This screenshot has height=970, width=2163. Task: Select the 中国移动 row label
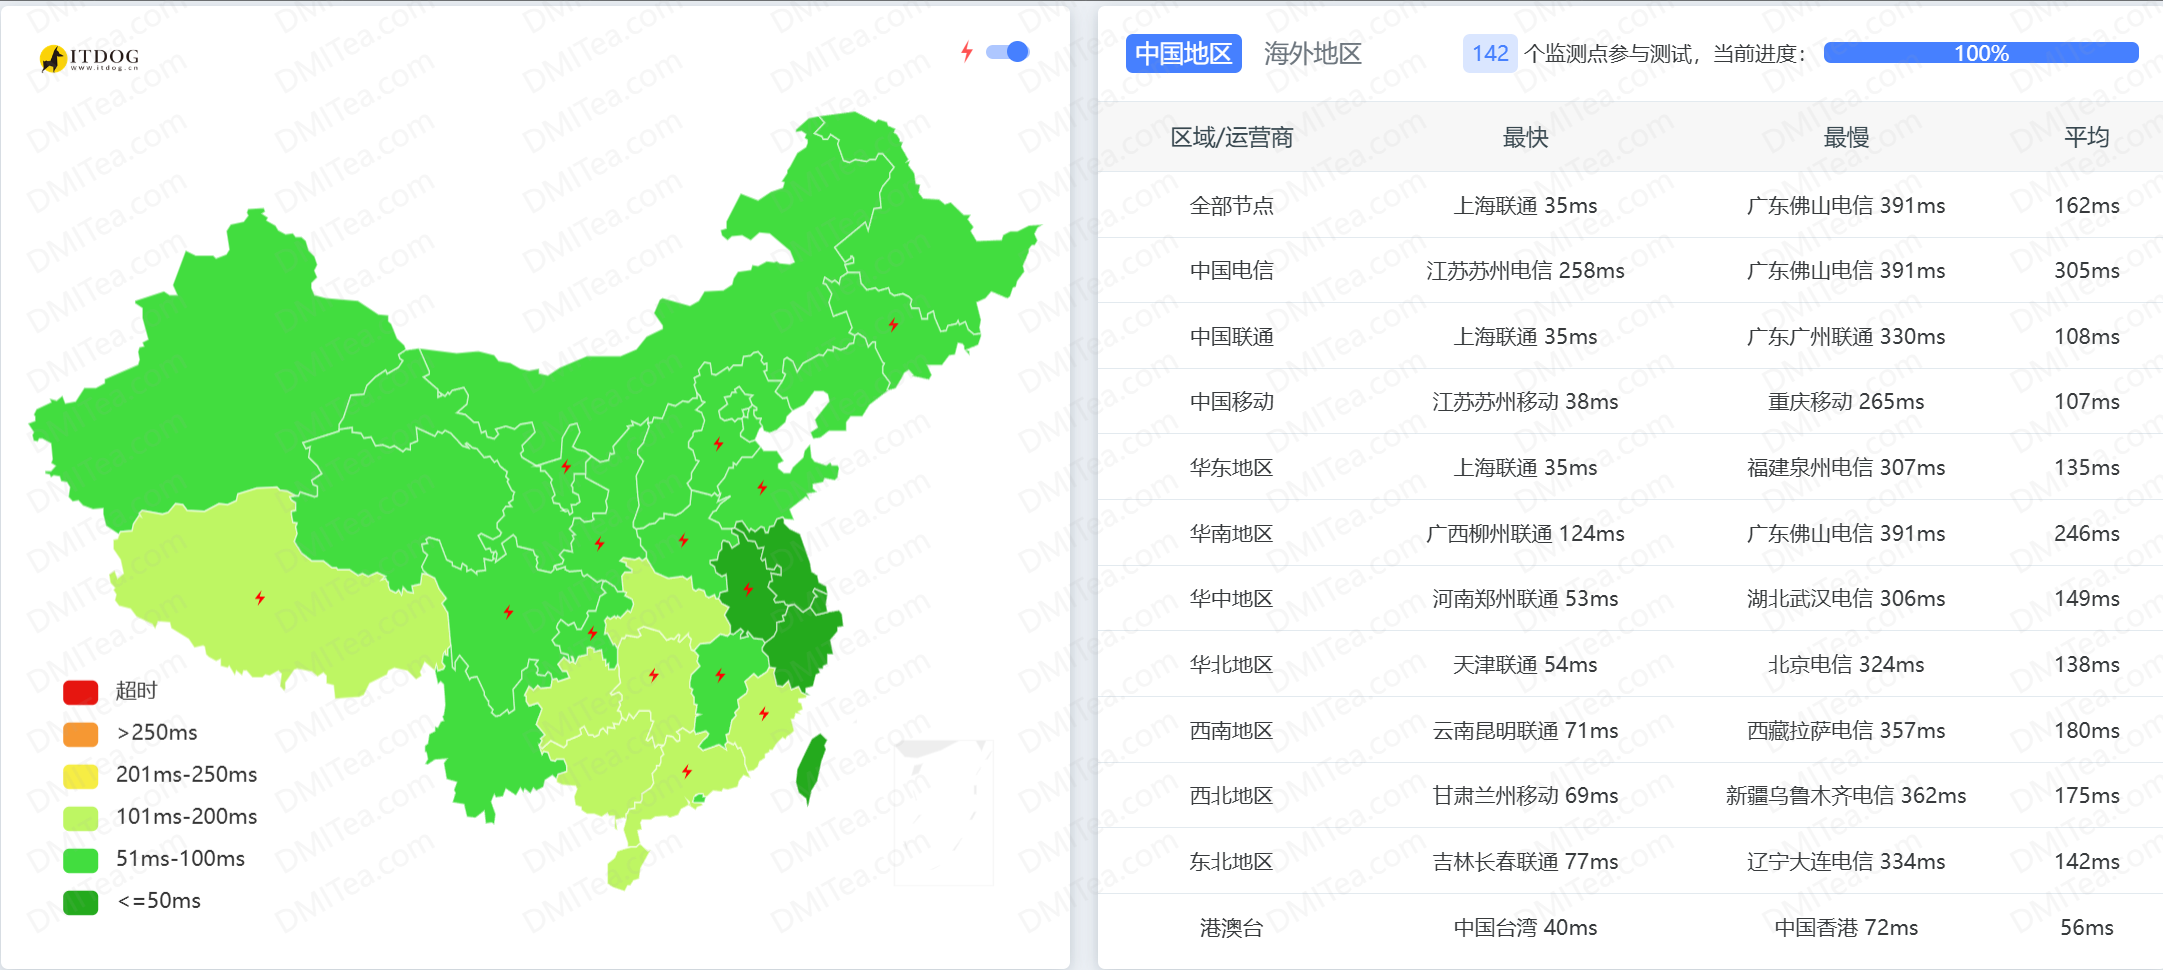1231,402
